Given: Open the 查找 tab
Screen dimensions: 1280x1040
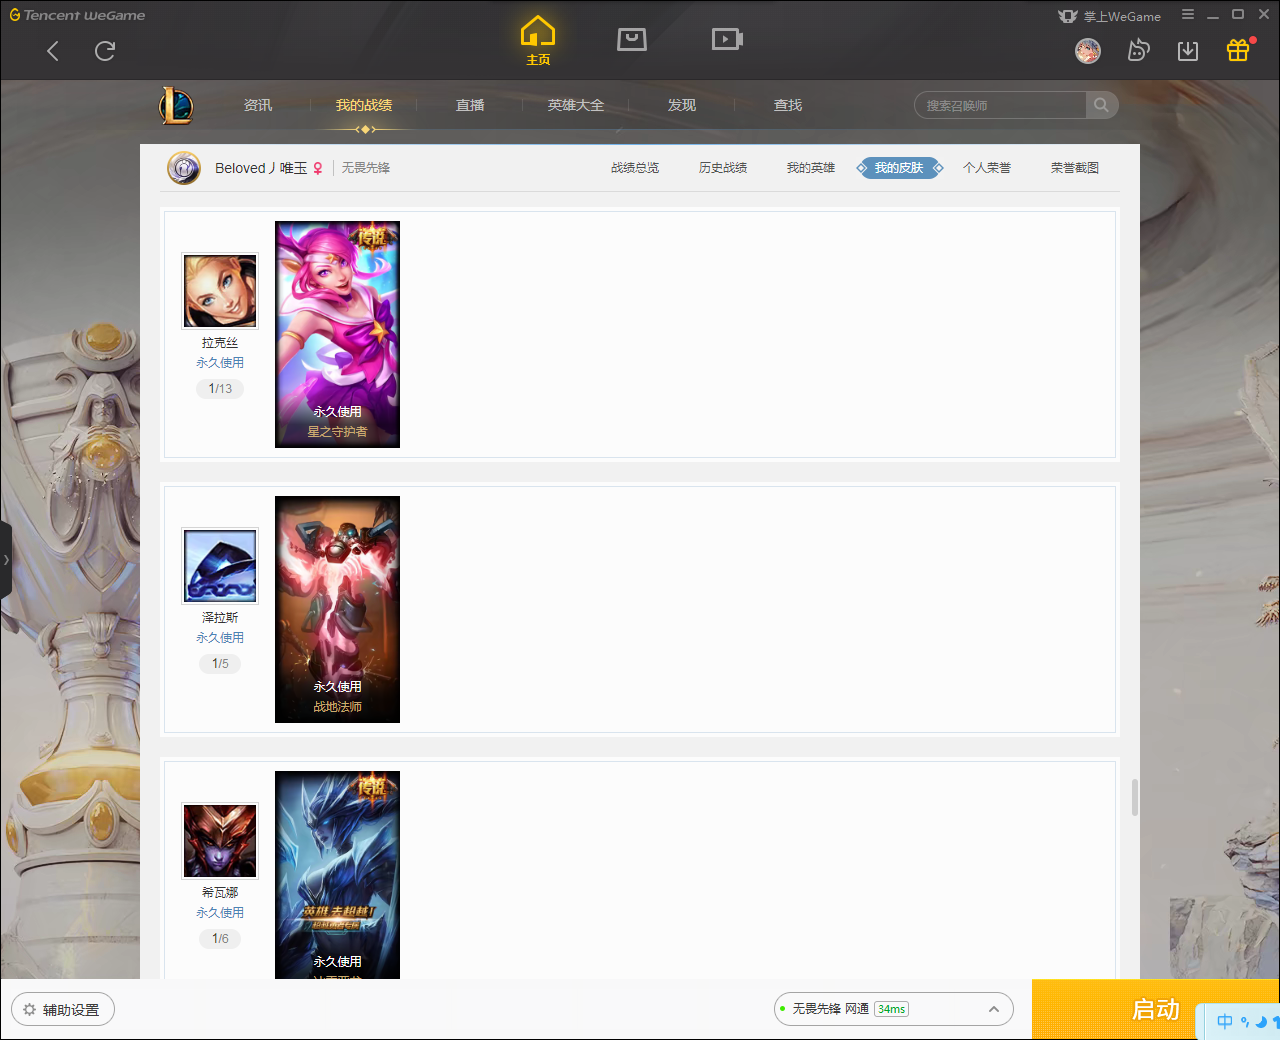Looking at the screenshot, I should [788, 105].
